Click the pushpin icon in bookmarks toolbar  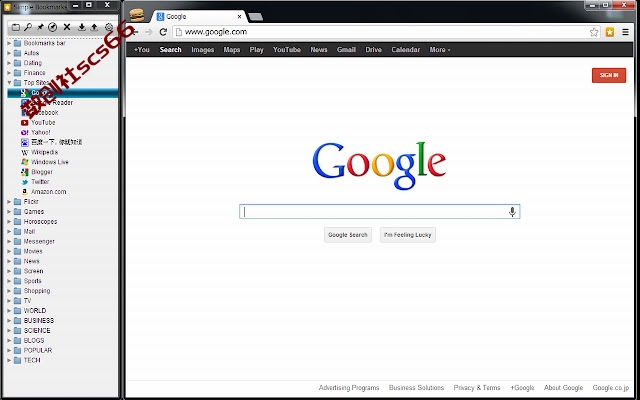tap(40, 27)
